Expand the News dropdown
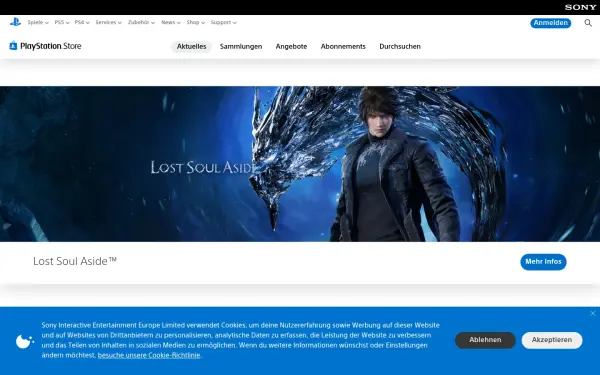Viewport: 600px width, 375px height. pos(171,23)
